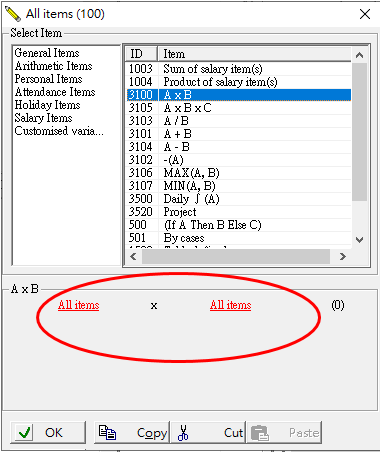Click the pencil icon in title bar
The image size is (381, 452).
coord(13,14)
